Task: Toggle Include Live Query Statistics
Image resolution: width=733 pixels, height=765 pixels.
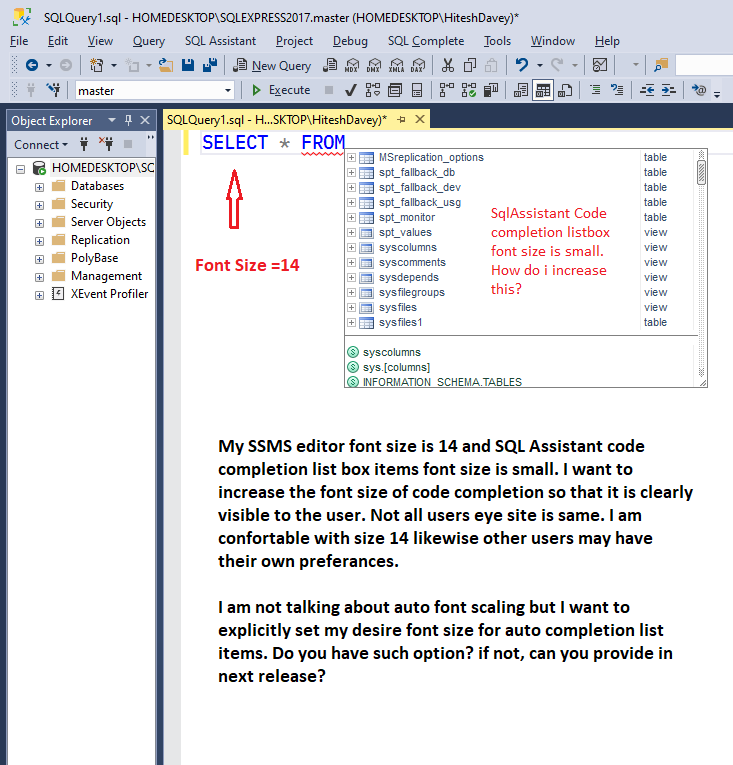Action: click(x=469, y=90)
